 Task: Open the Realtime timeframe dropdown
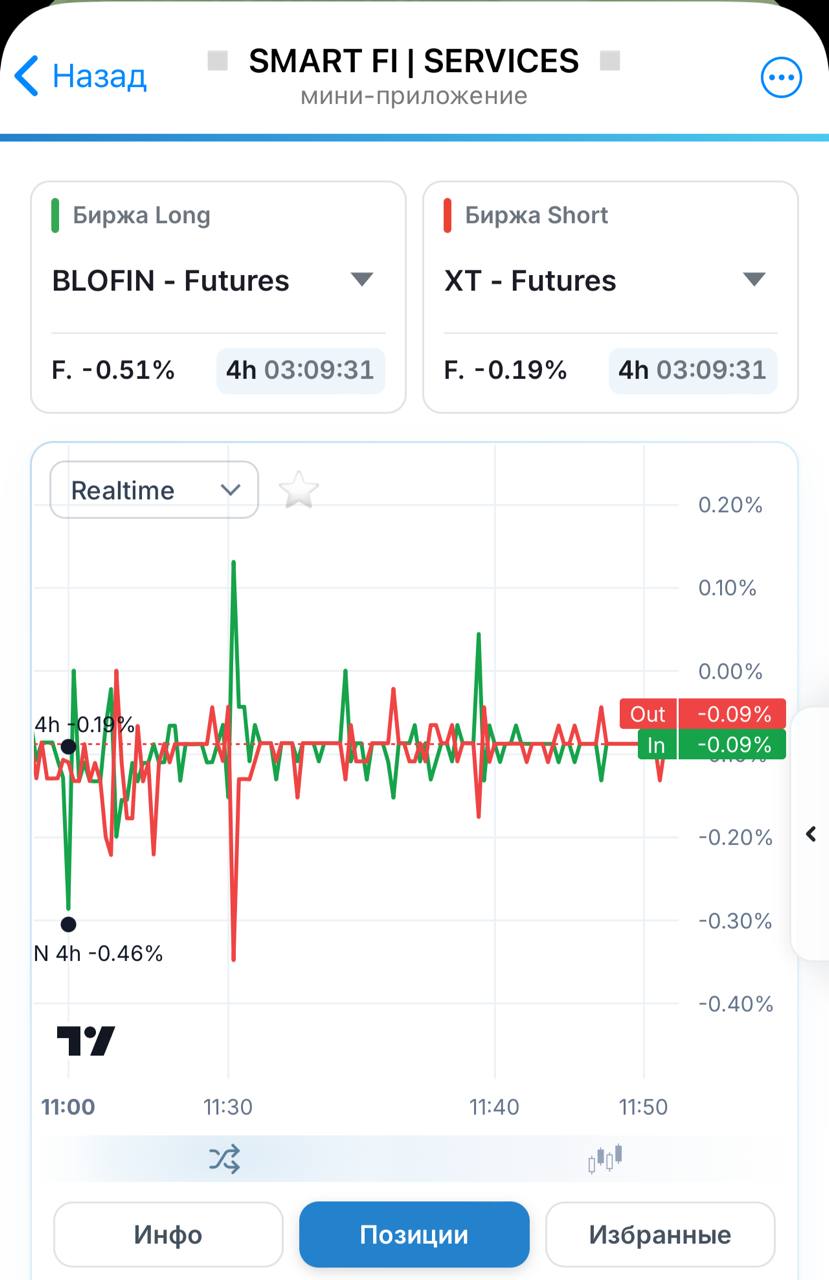click(154, 490)
